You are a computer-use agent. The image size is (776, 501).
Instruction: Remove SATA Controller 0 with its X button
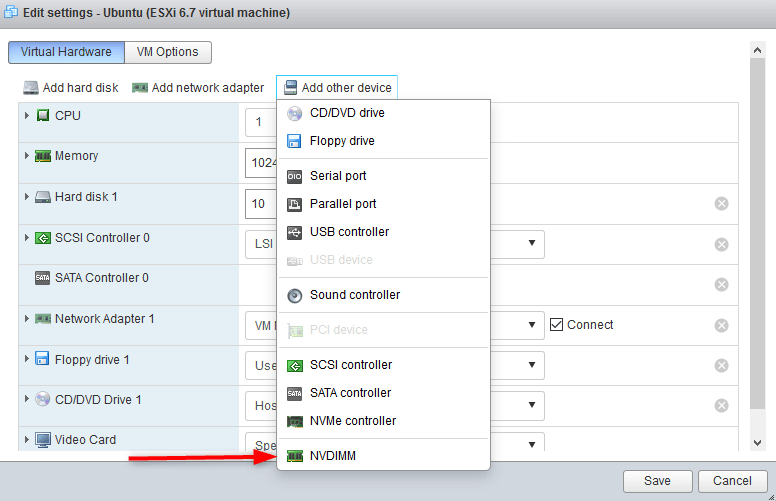pyautogui.click(x=722, y=285)
